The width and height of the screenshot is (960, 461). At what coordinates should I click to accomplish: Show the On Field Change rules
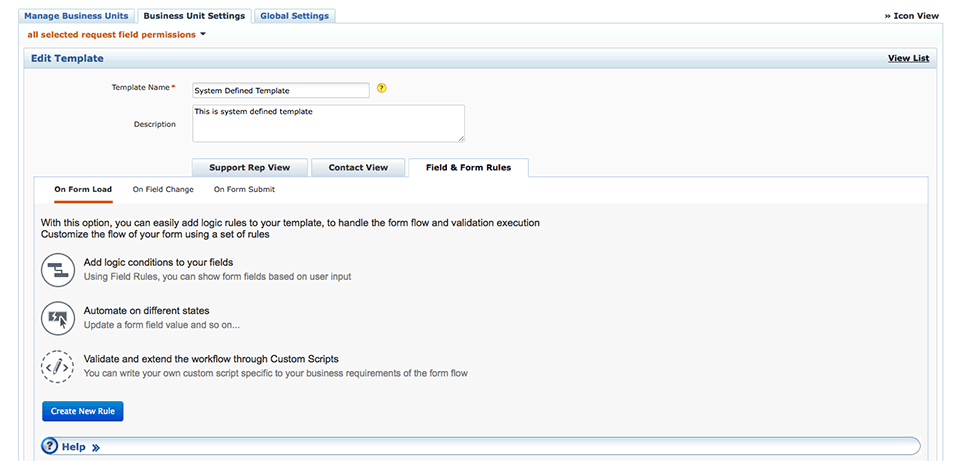pyautogui.click(x=163, y=189)
